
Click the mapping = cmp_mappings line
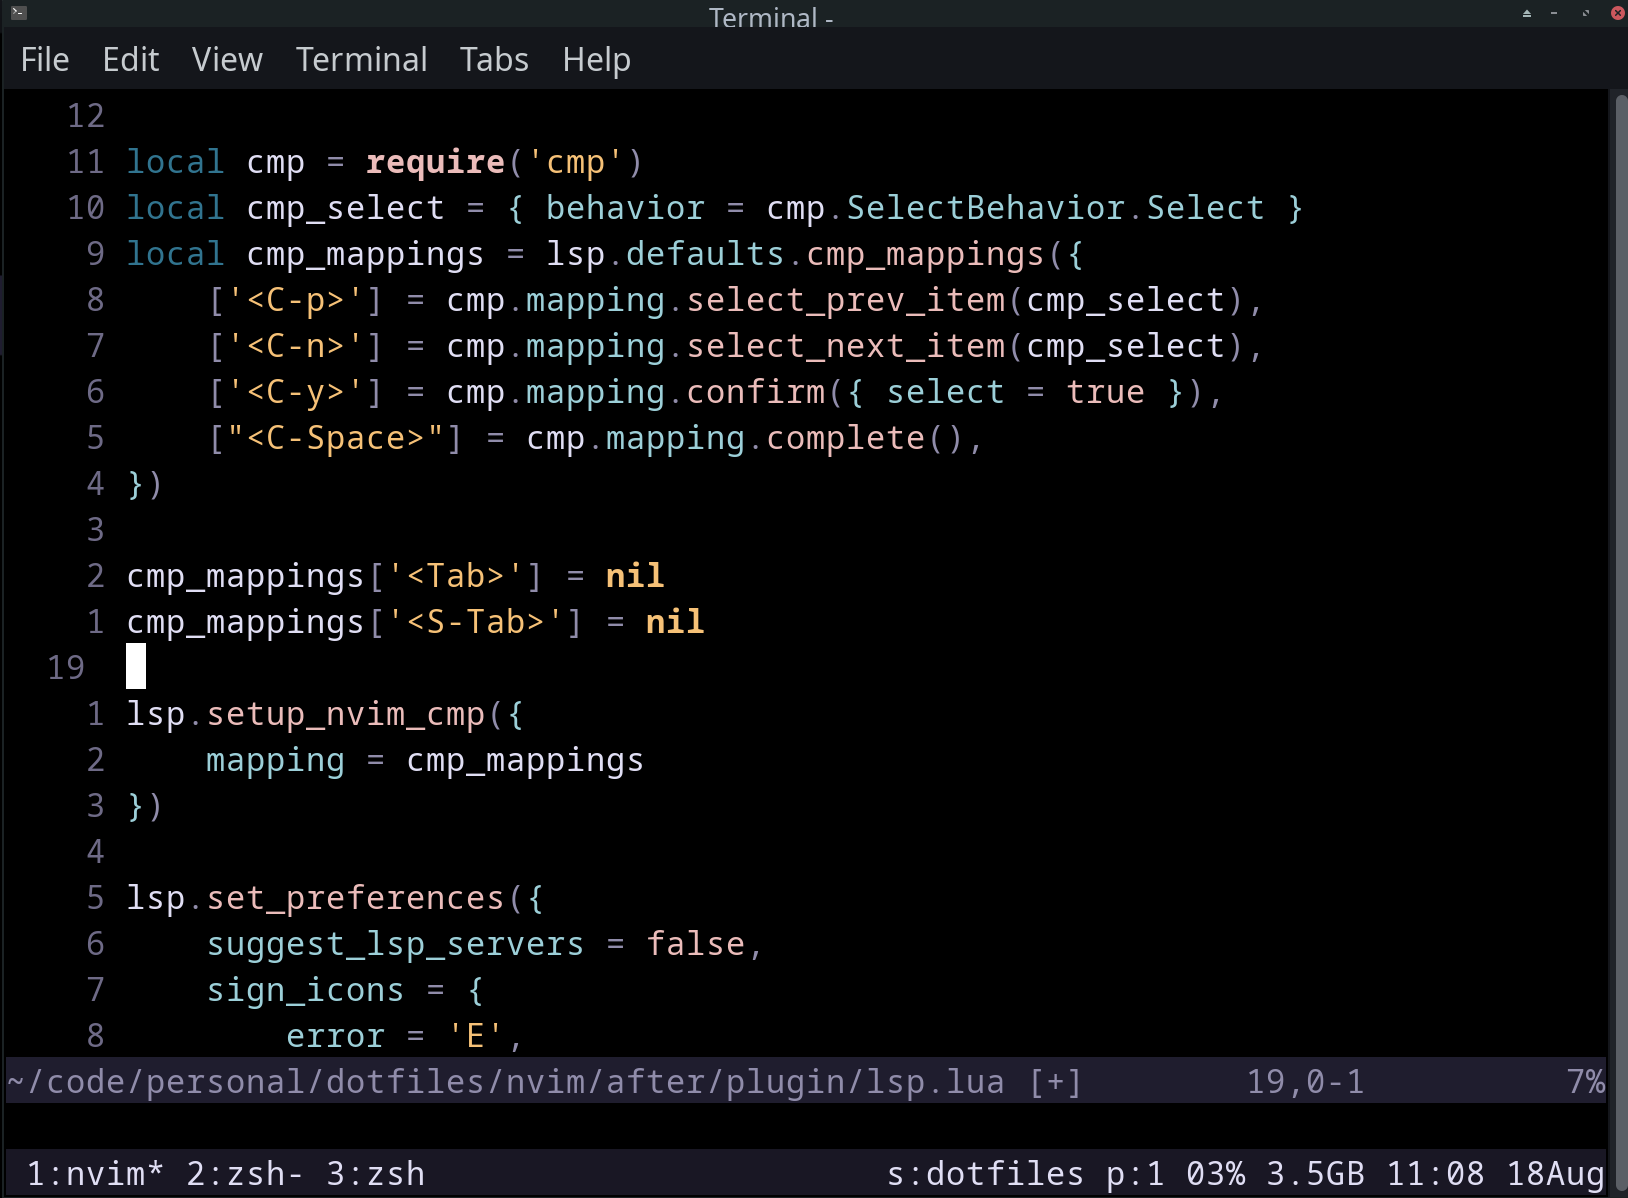[x=425, y=760]
